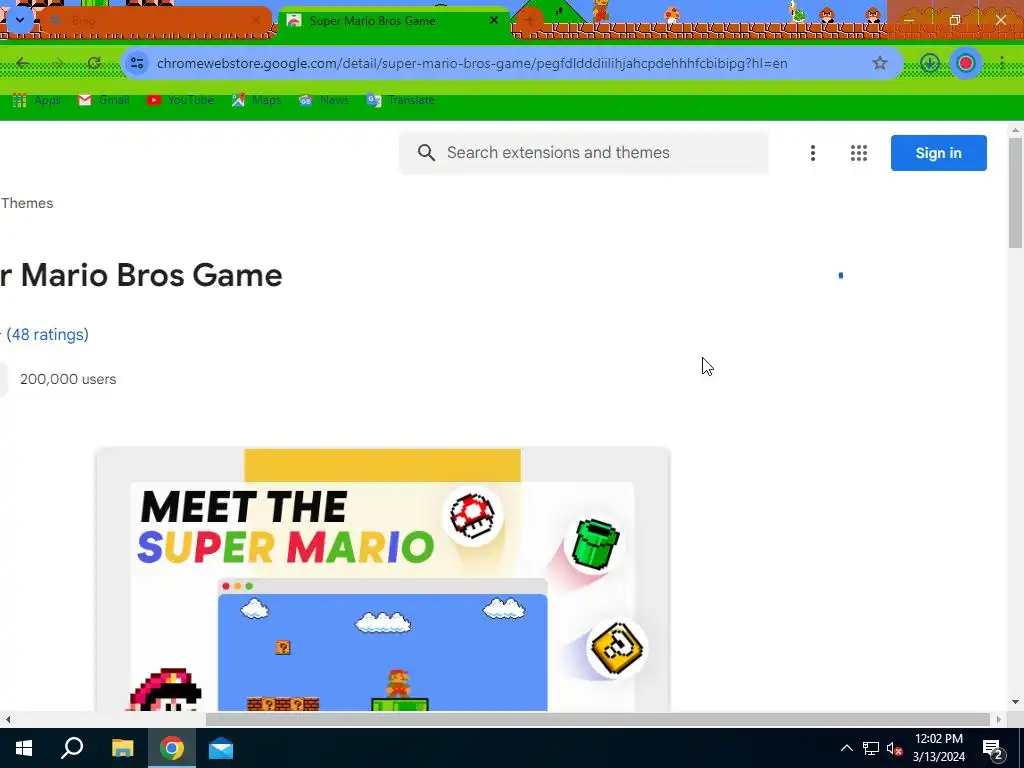The height and width of the screenshot is (768, 1024).
Task: Click the Mario Bros Game title heading
Action: point(141,275)
